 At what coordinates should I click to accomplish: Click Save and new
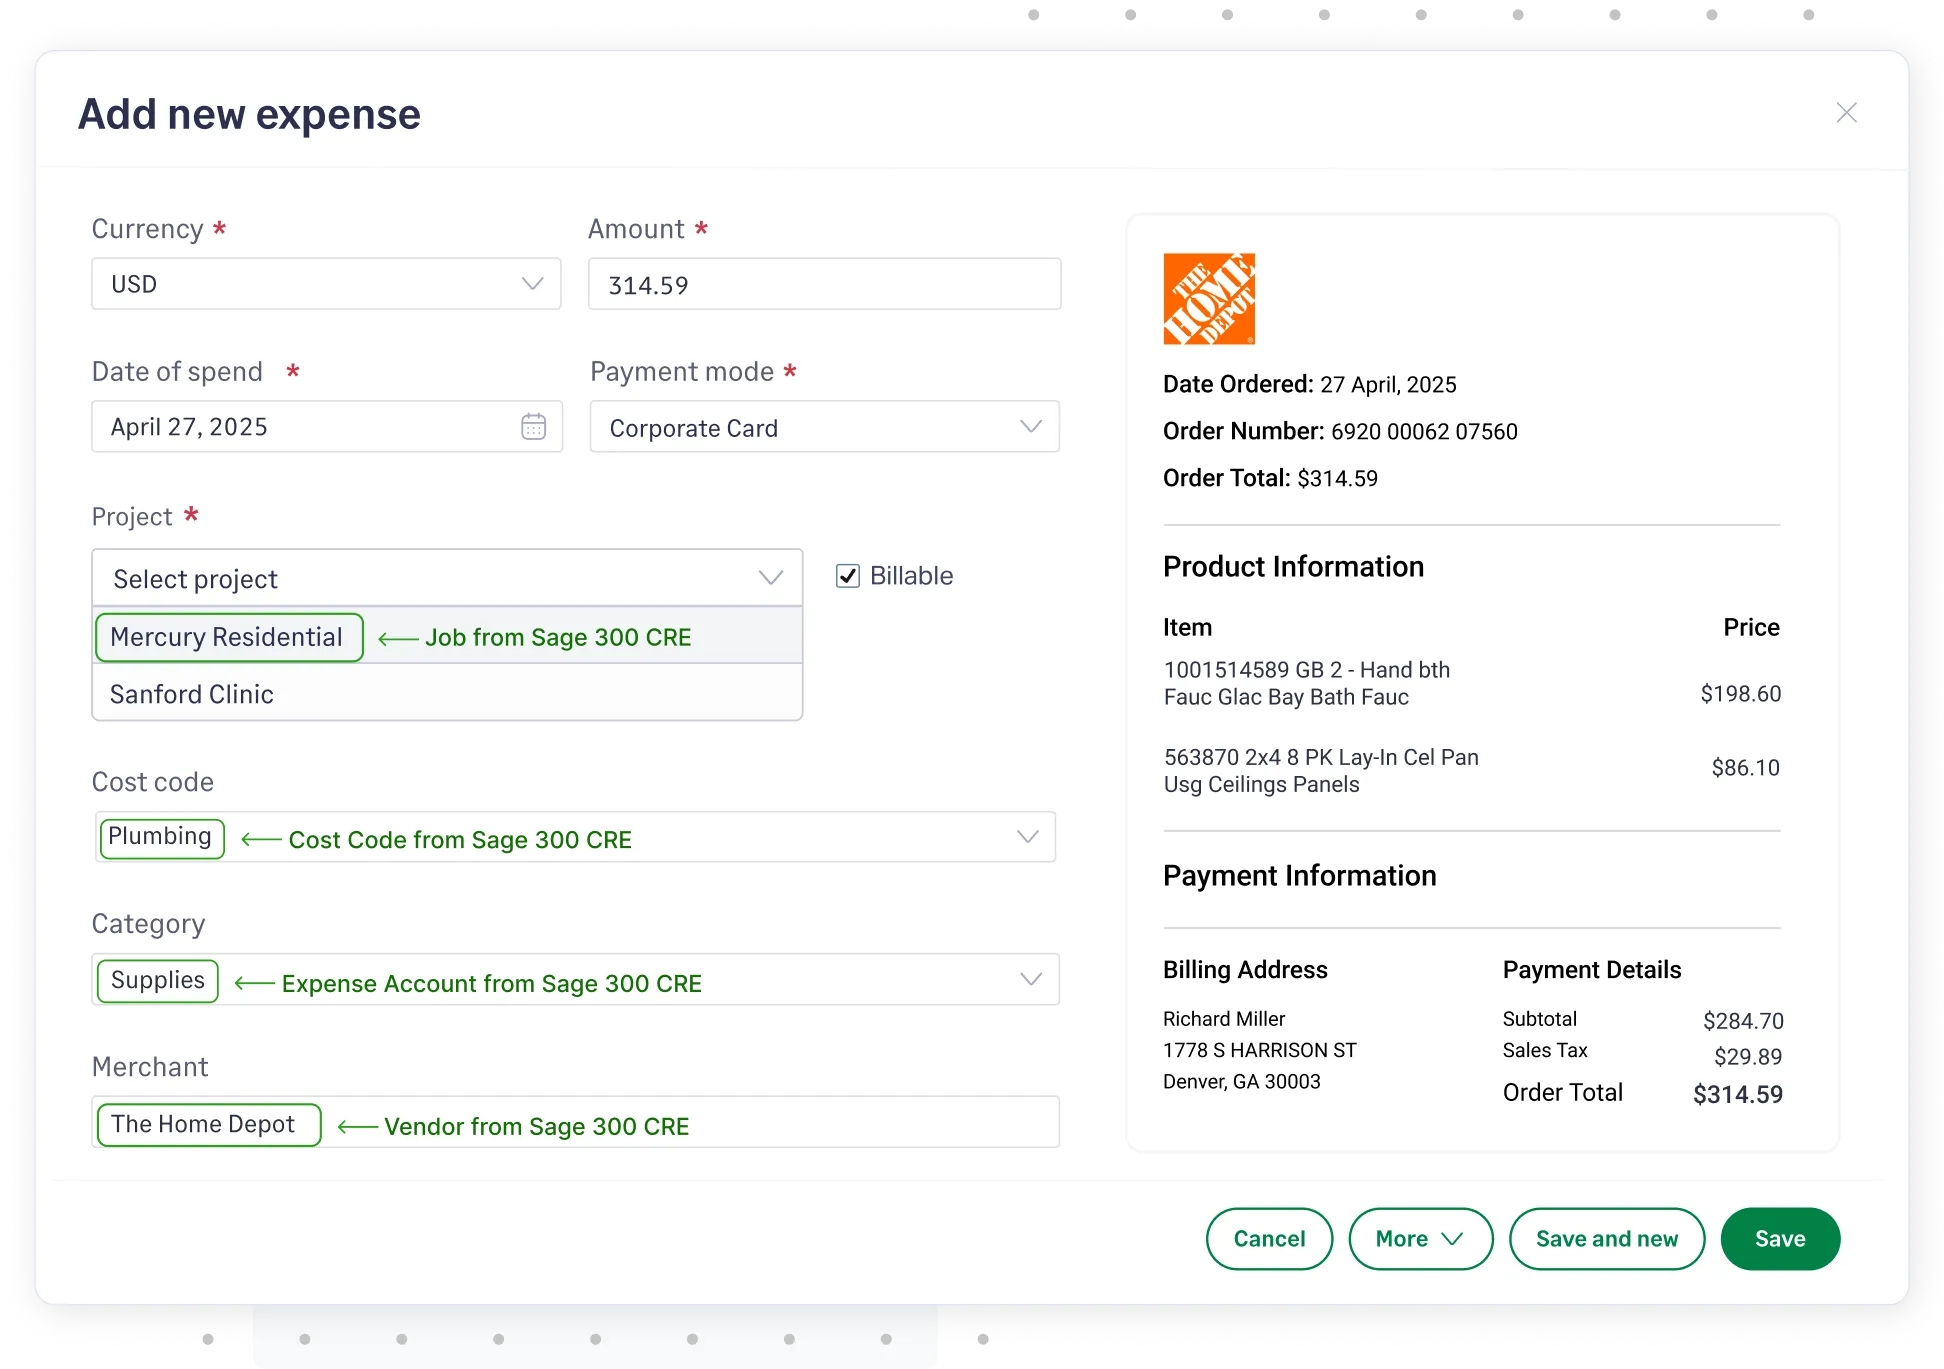pyautogui.click(x=1606, y=1238)
